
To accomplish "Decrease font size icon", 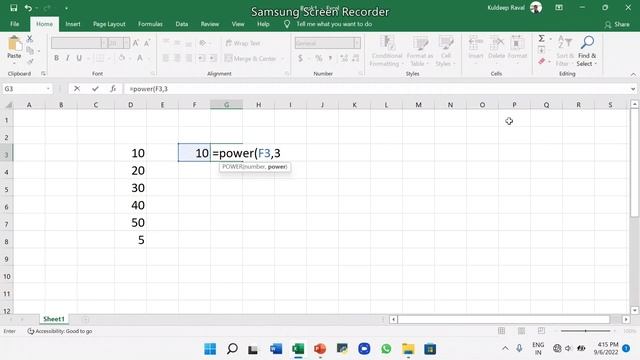I will (147, 43).
